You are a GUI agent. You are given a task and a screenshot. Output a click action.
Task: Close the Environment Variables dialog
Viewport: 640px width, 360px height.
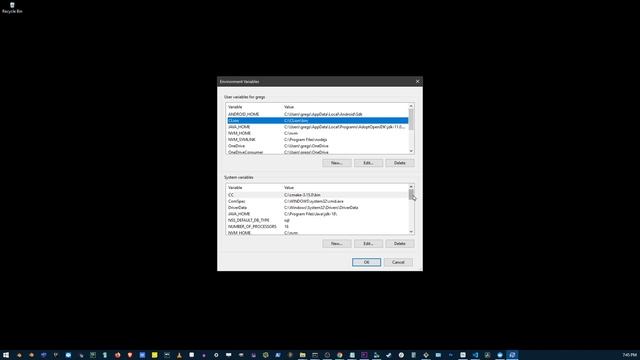pos(417,81)
